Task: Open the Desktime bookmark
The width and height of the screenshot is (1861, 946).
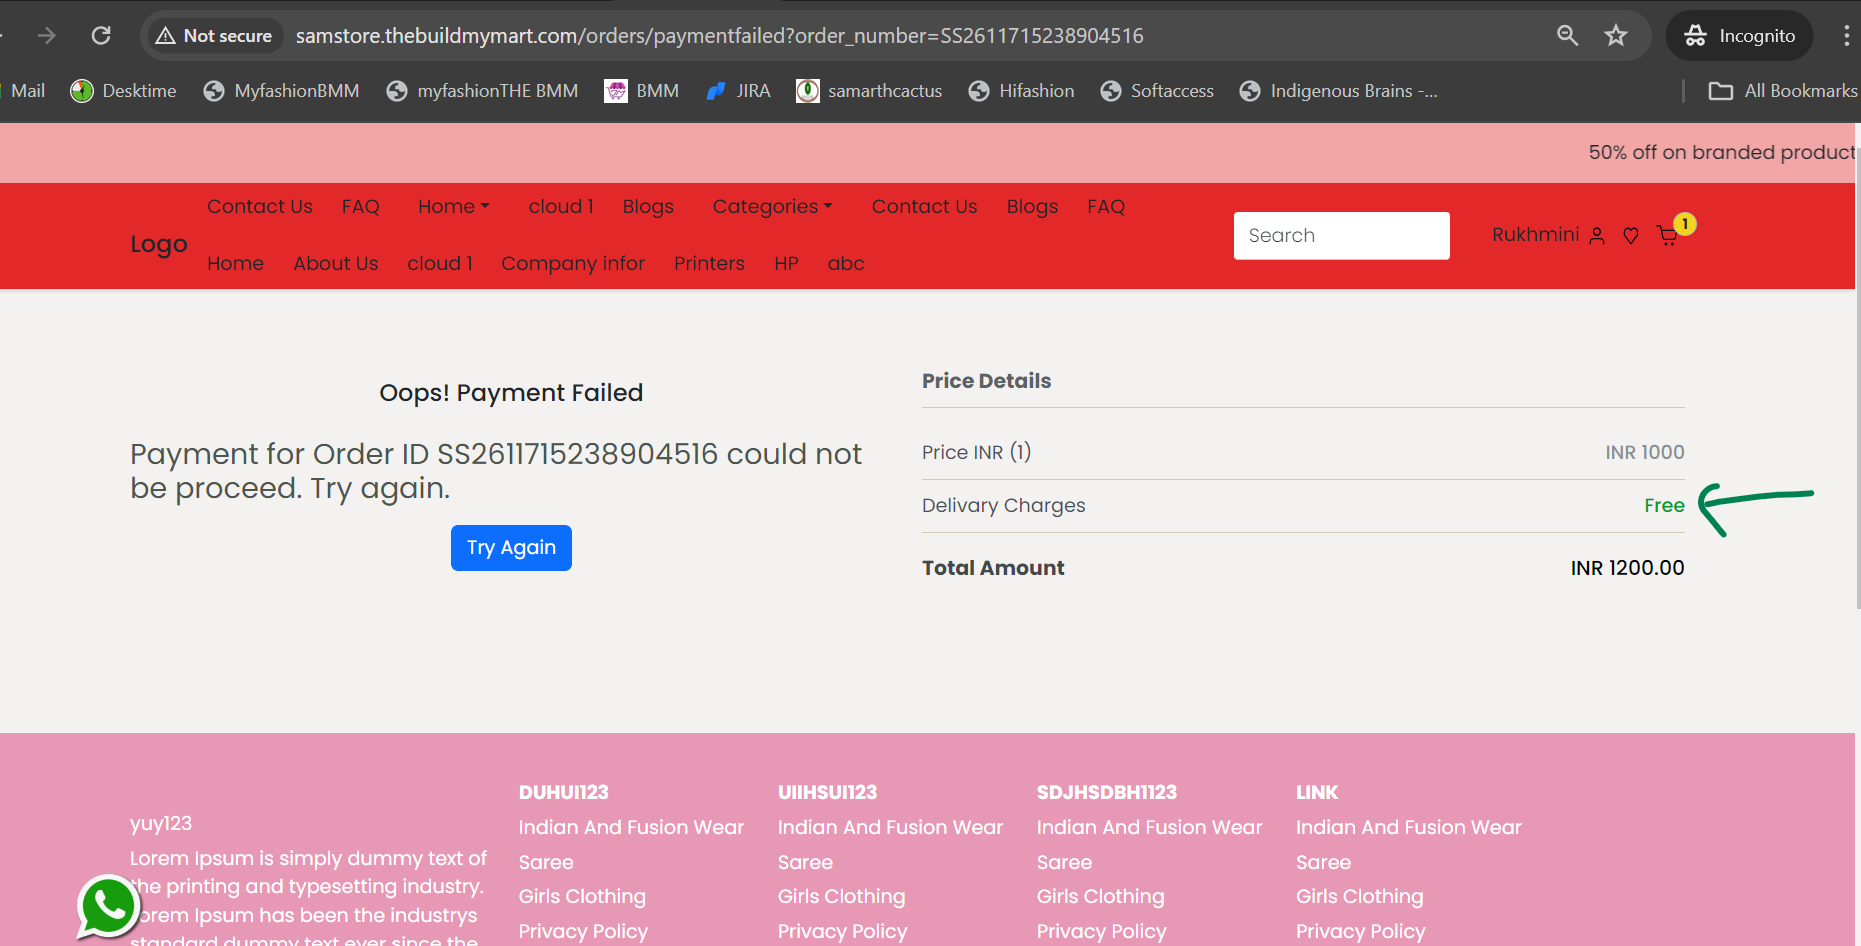Action: click(x=124, y=91)
